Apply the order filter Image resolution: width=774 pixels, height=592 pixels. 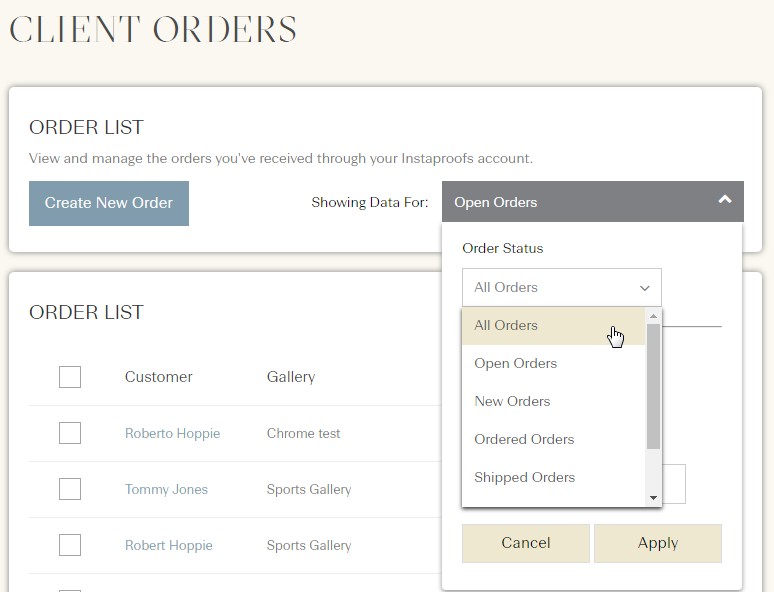click(x=658, y=543)
